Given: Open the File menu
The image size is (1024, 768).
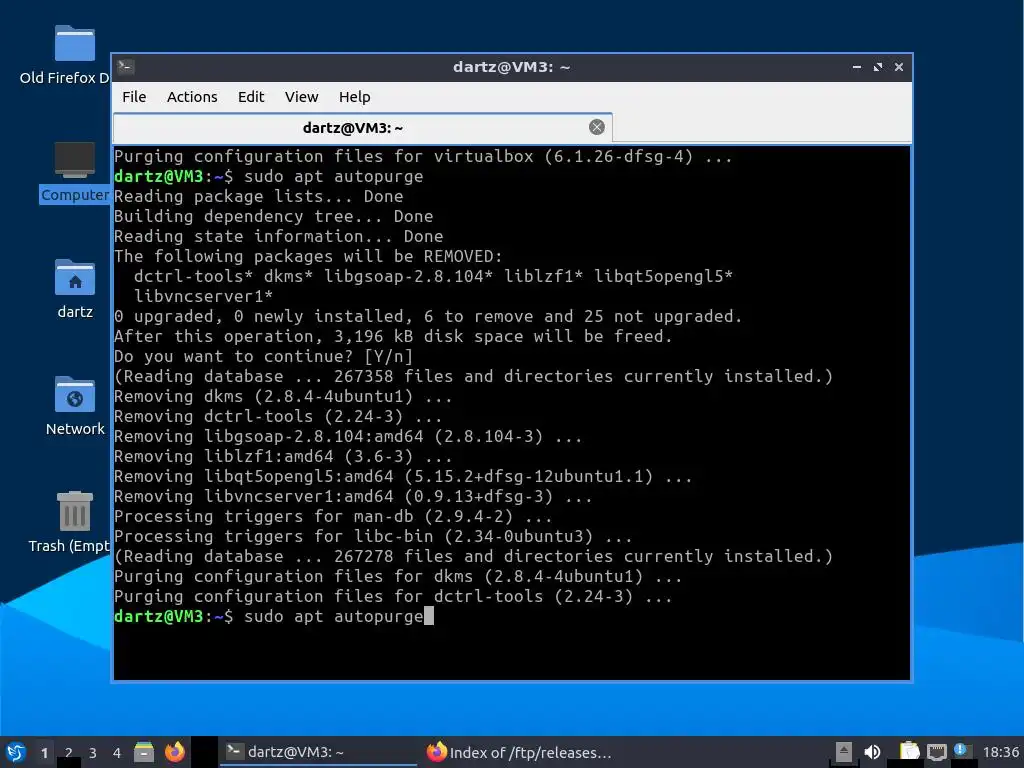Looking at the screenshot, I should pos(134,97).
